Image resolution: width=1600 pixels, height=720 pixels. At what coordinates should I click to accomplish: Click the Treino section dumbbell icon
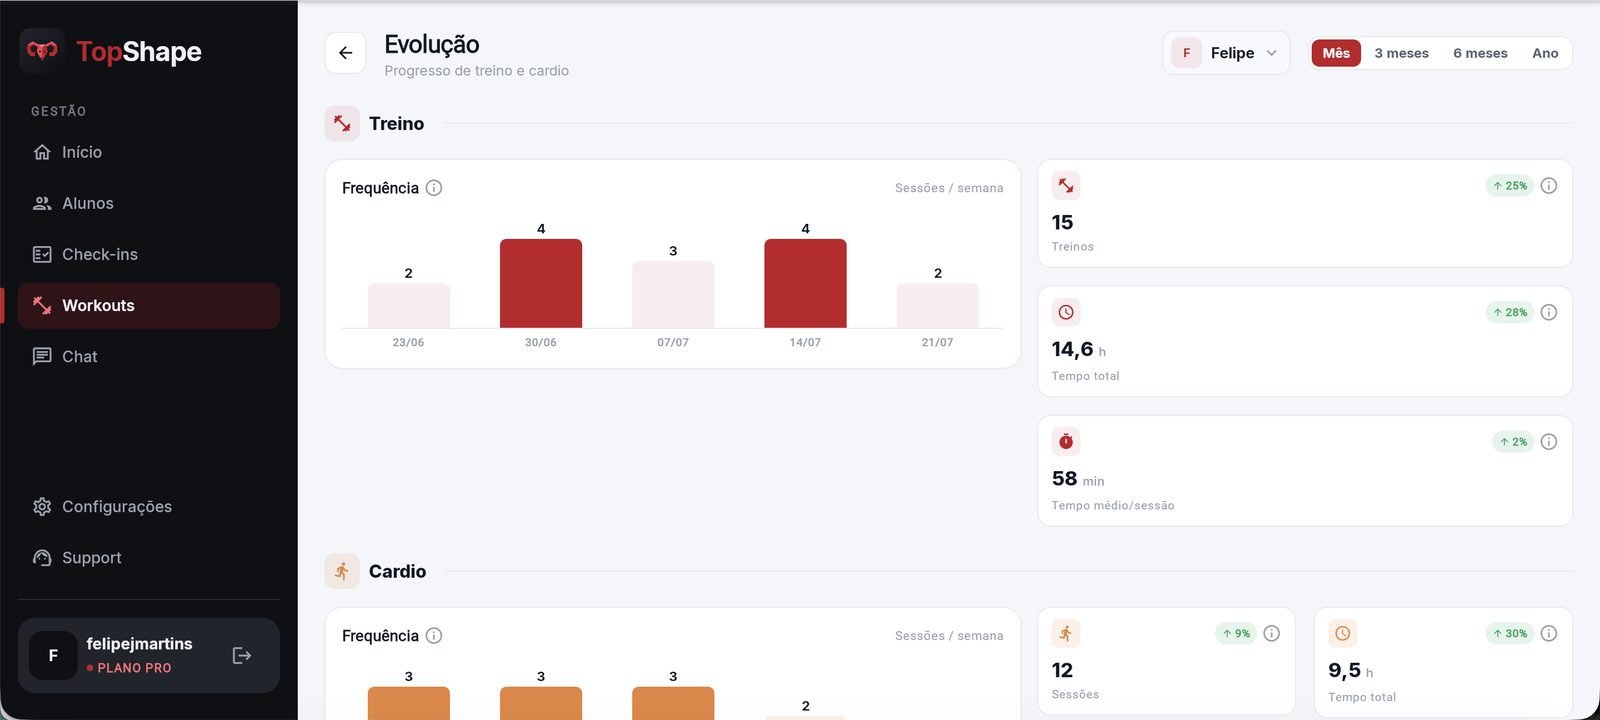tap(342, 123)
